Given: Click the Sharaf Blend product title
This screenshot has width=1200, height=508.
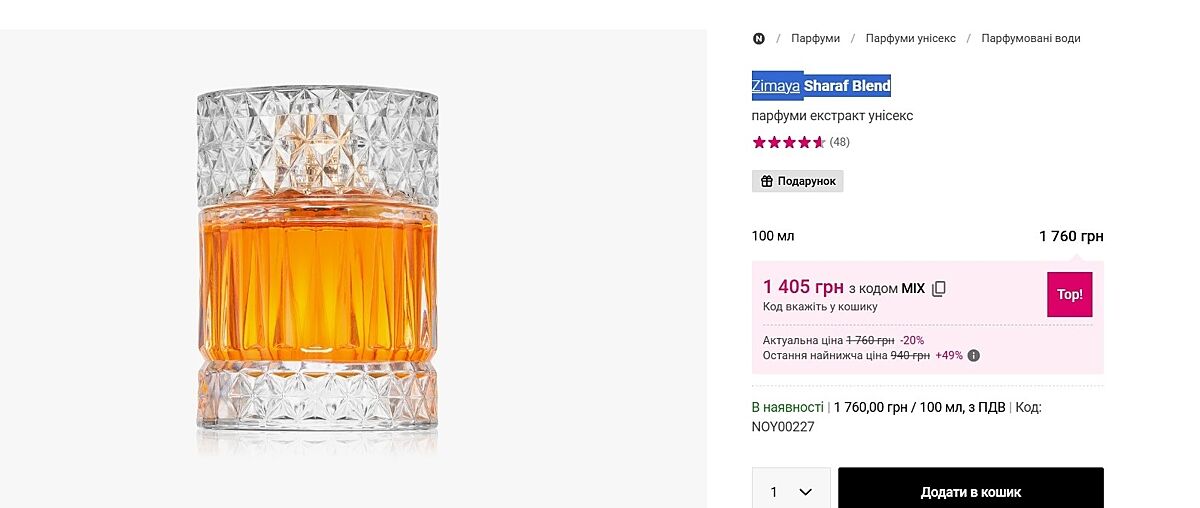Looking at the screenshot, I should pos(847,86).
